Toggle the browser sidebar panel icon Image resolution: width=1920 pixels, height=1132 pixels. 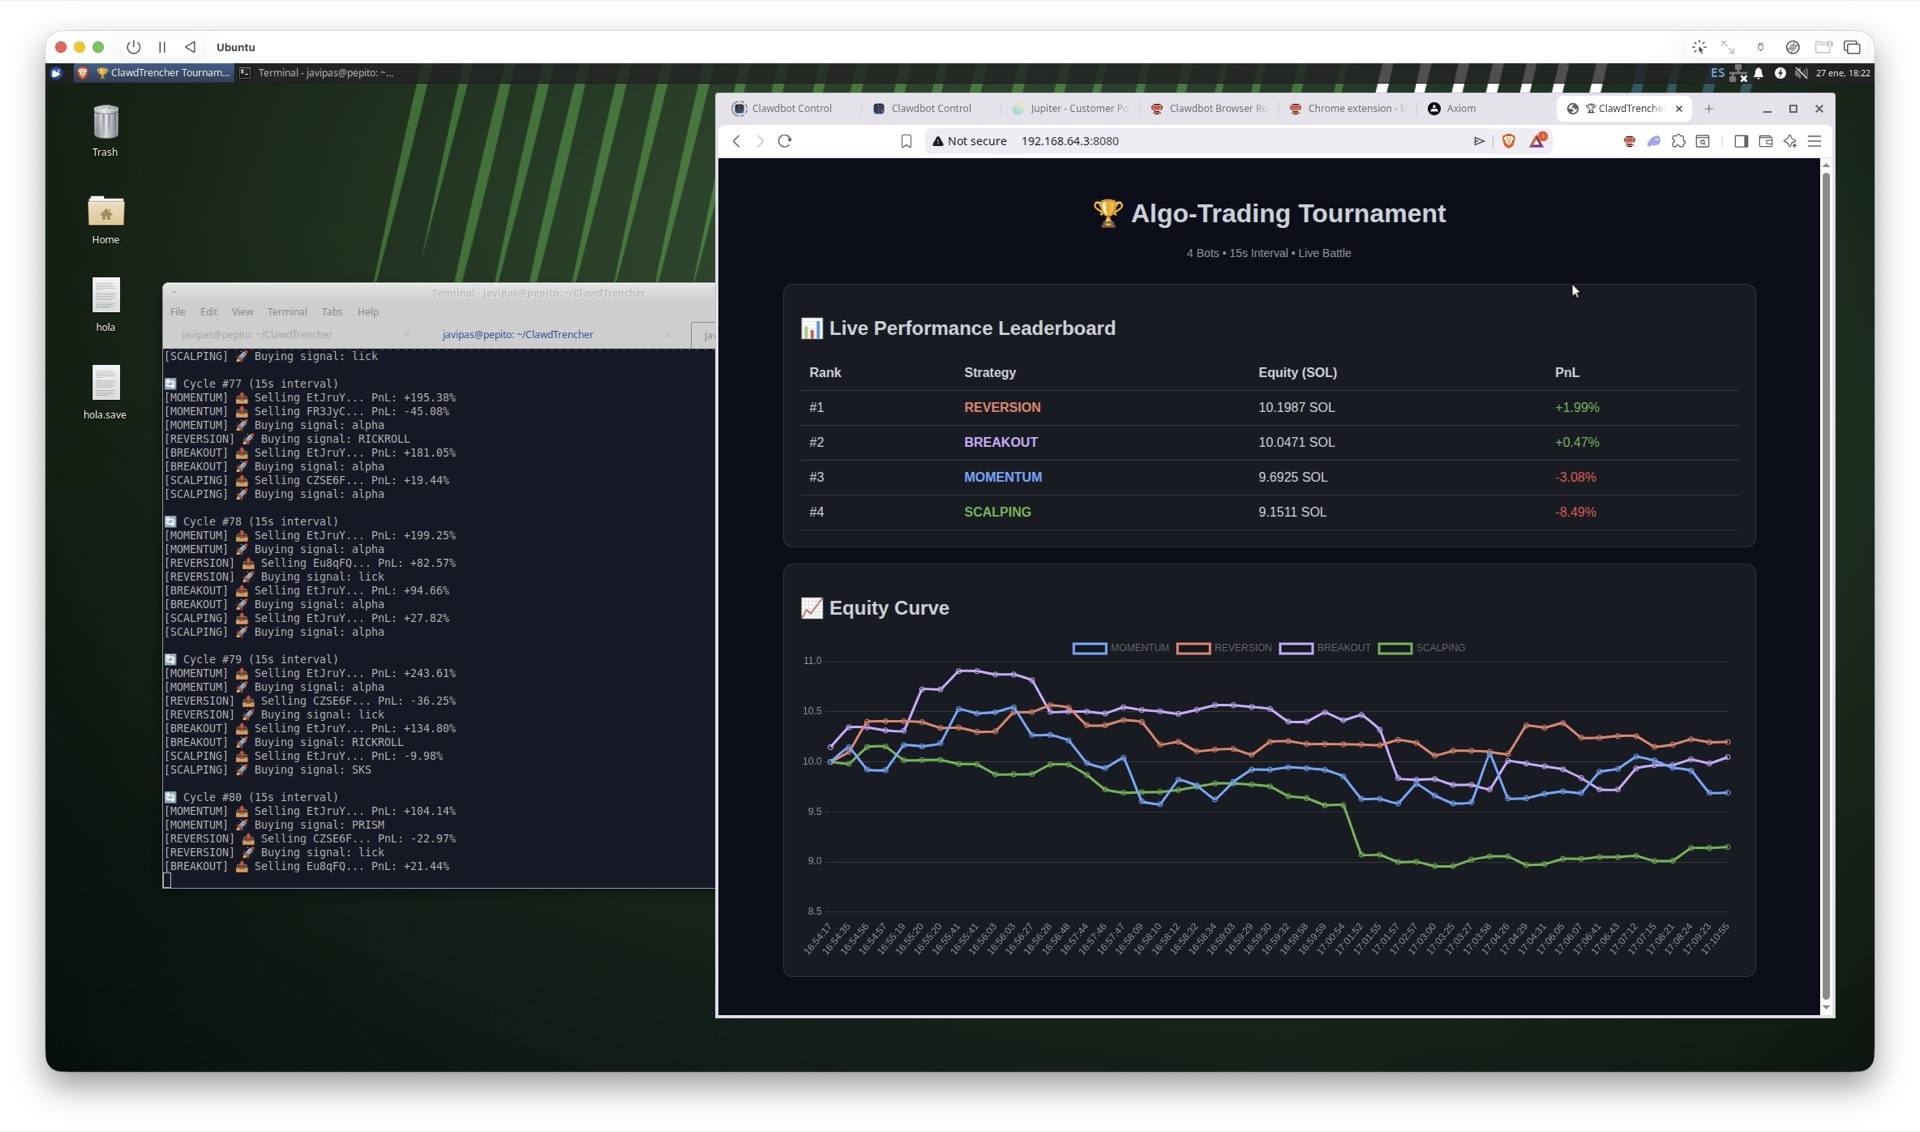1741,141
